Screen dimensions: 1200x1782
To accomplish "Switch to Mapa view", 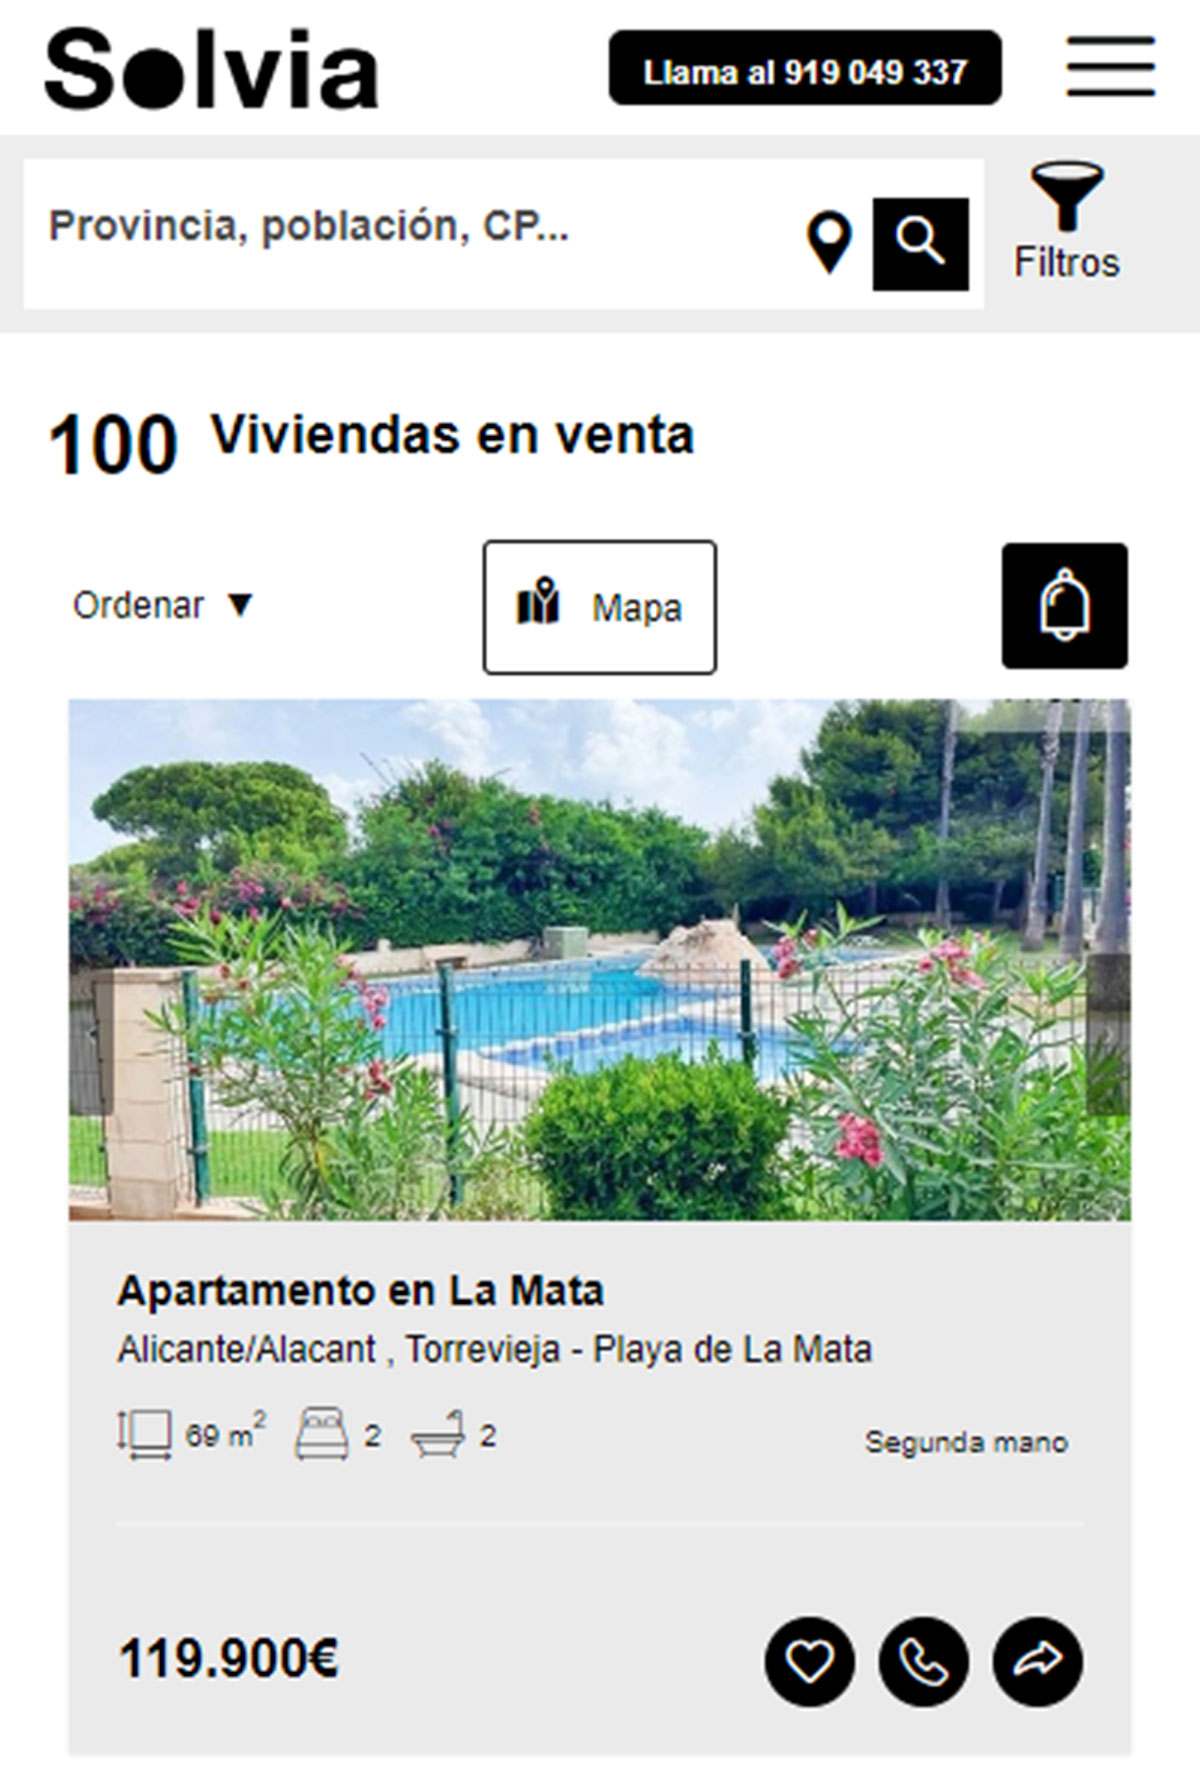I will coord(600,607).
